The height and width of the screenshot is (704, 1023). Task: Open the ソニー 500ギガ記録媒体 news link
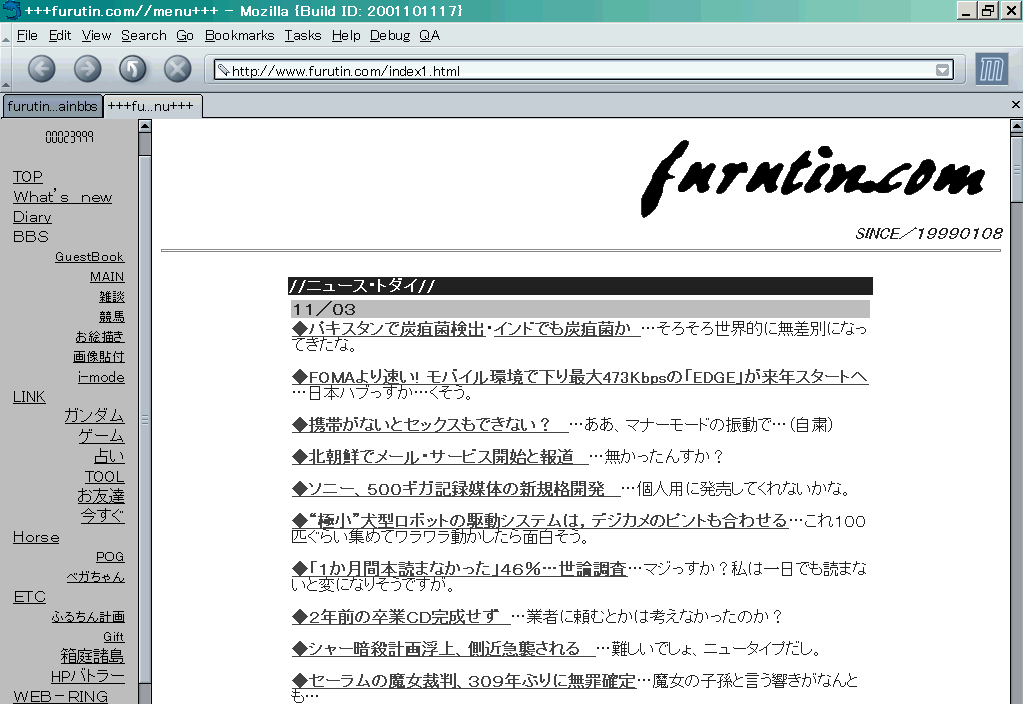coord(455,489)
